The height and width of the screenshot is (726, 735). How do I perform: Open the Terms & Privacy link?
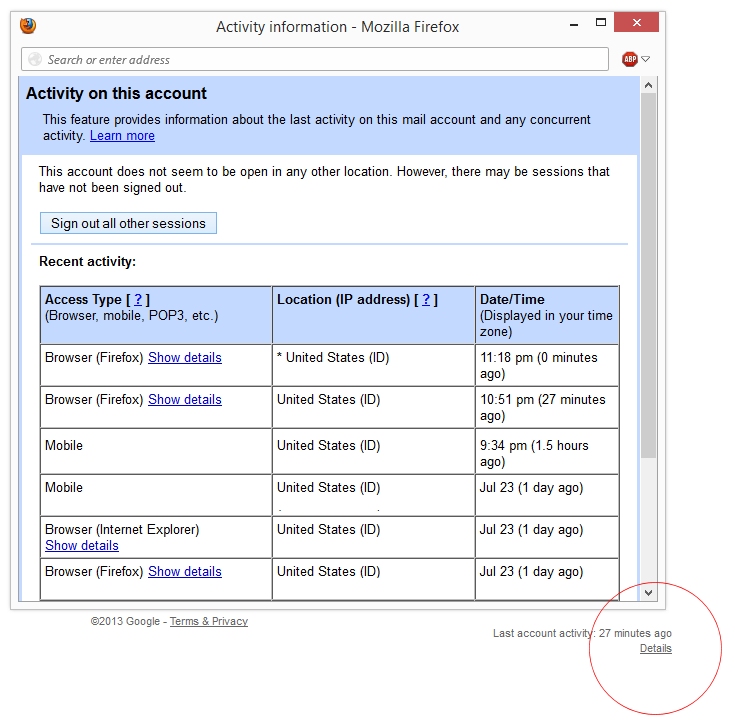coord(209,621)
